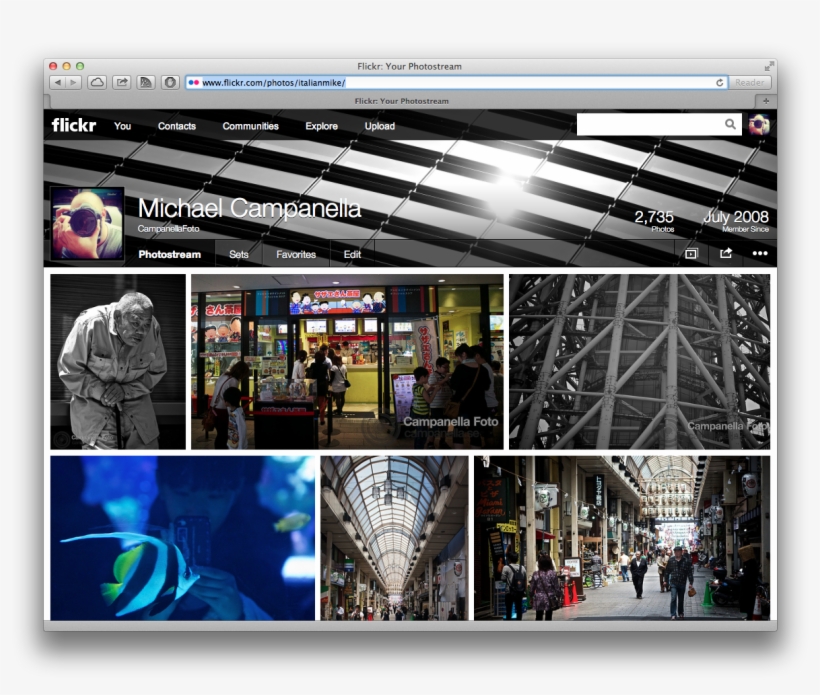Open the Explore menu
Viewport: 820px width, 695px height.
(320, 126)
